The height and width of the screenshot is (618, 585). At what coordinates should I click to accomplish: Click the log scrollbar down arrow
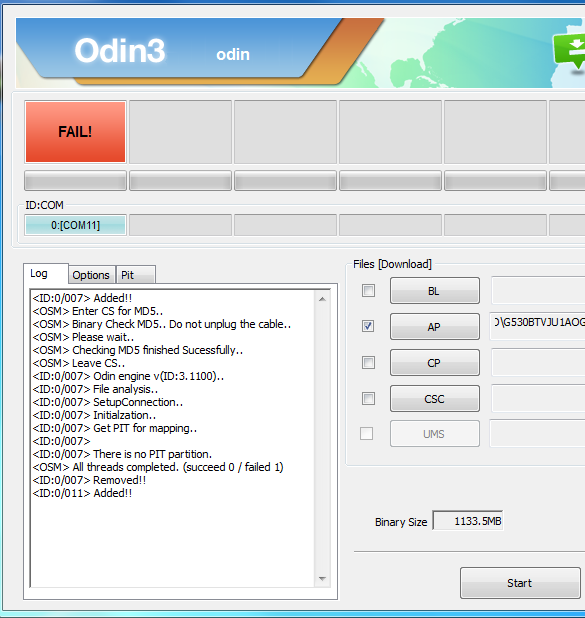pyautogui.click(x=322, y=579)
